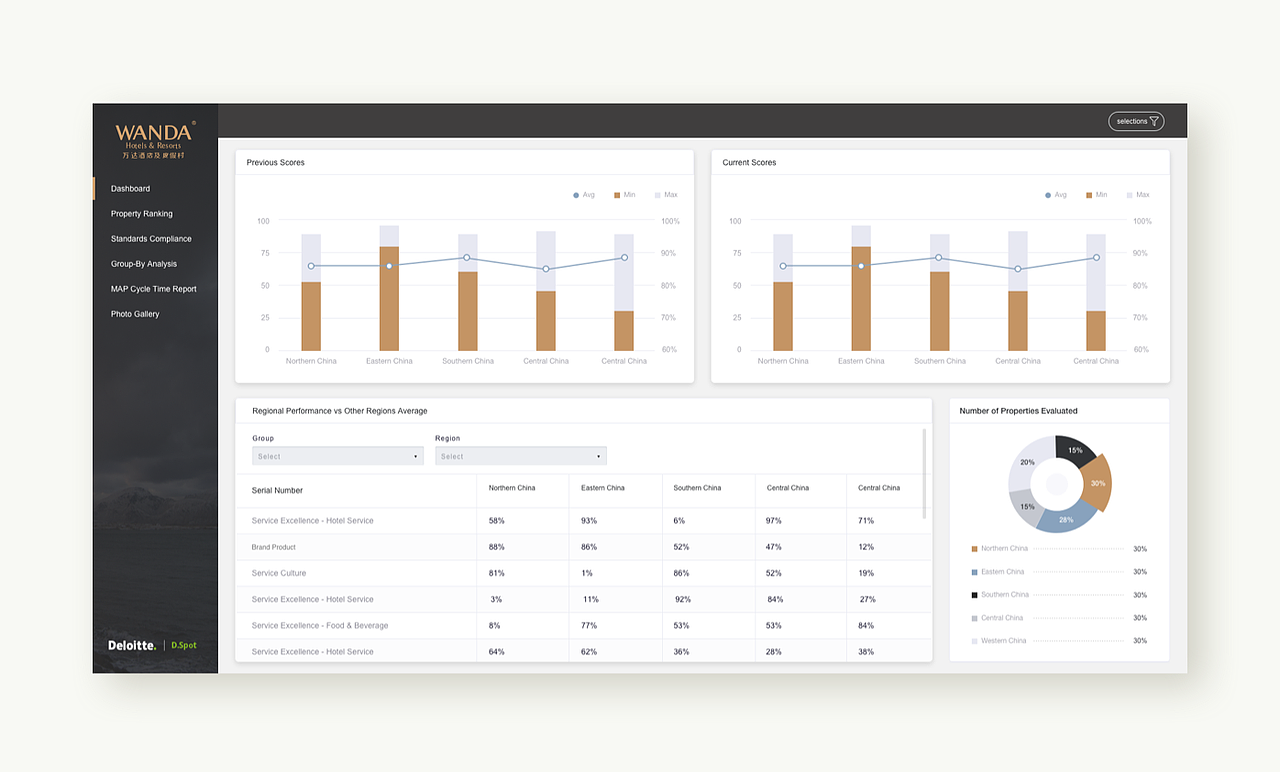The image size is (1280, 772).
Task: Click Southern China table column header
Action: 697,488
